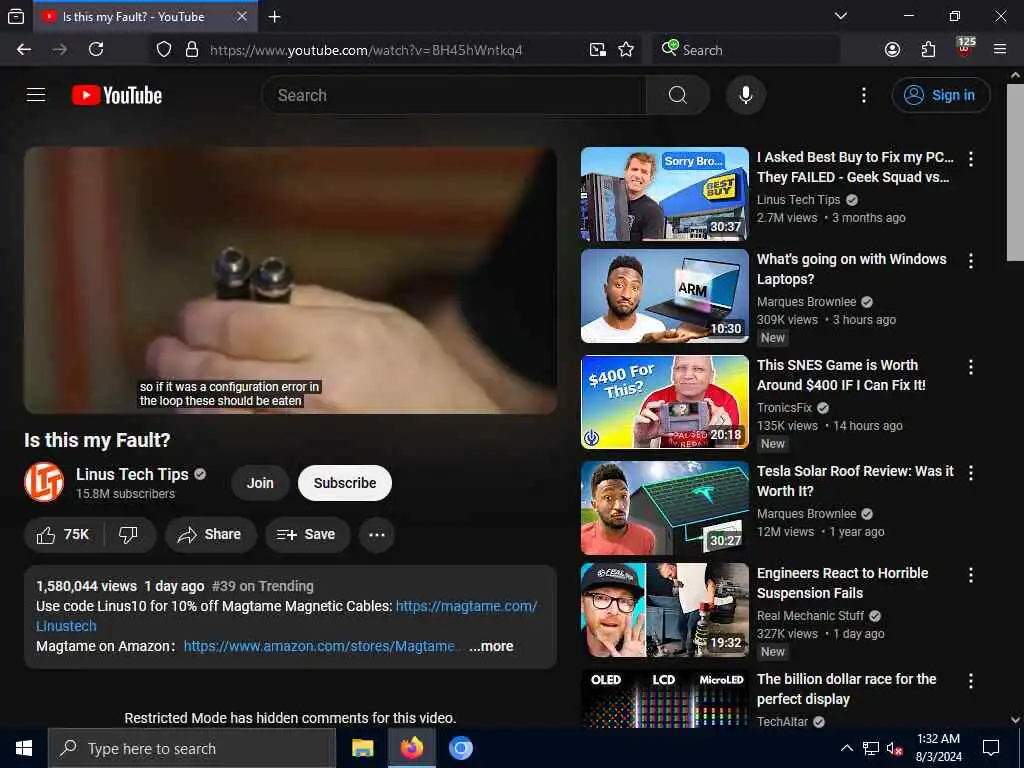Viewport: 1024px width, 768px height.
Task: Open the blue circle app on taskbar
Action: 460,748
